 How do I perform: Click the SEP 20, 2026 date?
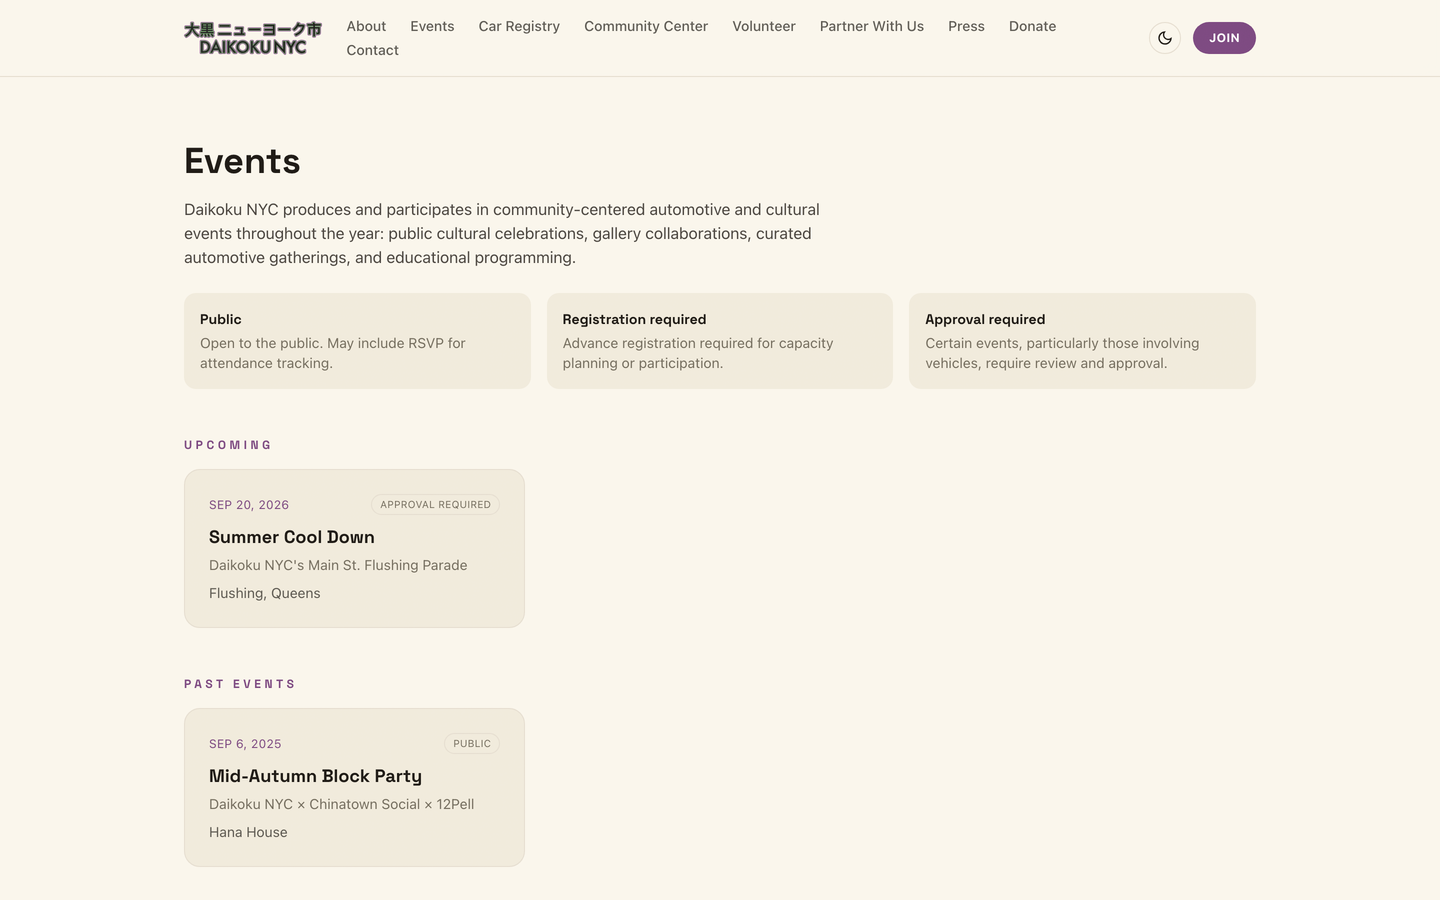249,505
